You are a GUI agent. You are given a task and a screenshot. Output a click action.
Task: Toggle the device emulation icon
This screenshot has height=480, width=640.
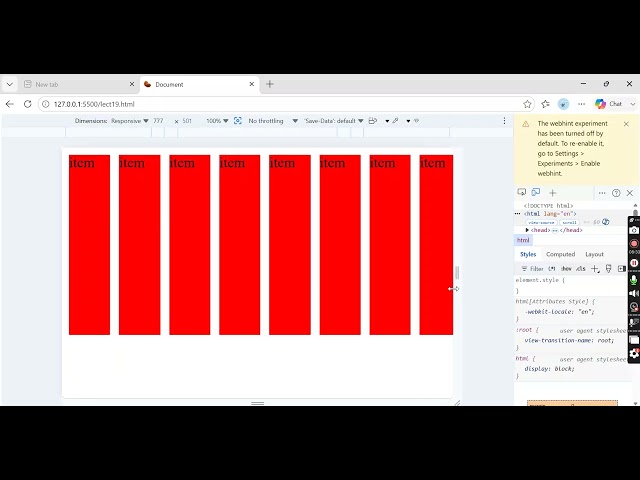click(x=536, y=192)
